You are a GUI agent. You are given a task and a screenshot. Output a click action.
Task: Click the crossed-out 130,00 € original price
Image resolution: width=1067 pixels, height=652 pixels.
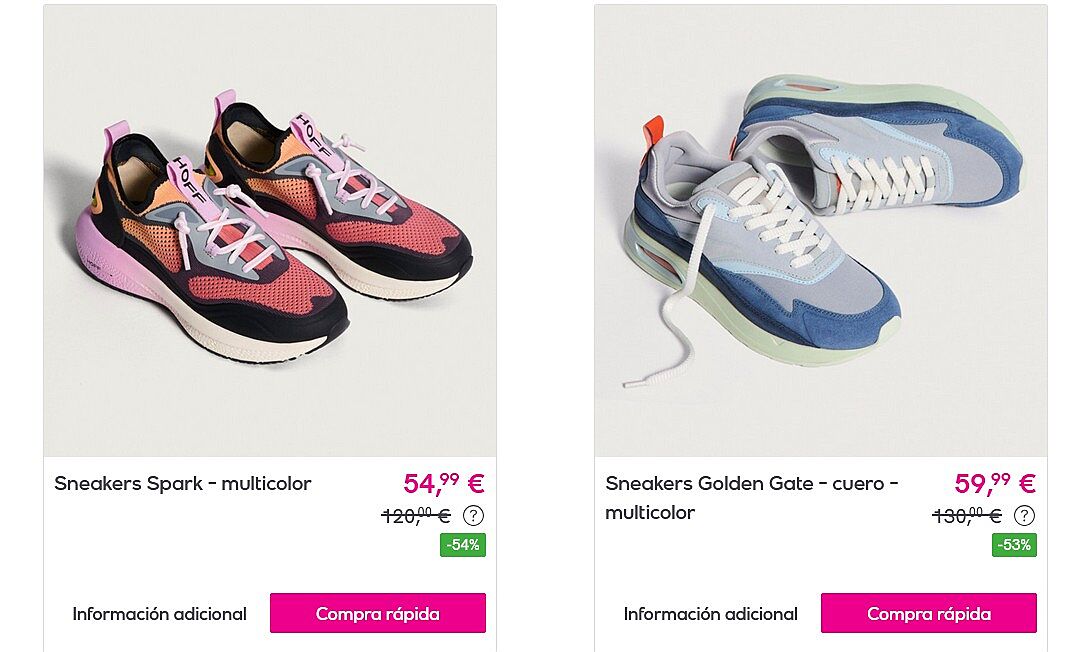[x=967, y=516]
